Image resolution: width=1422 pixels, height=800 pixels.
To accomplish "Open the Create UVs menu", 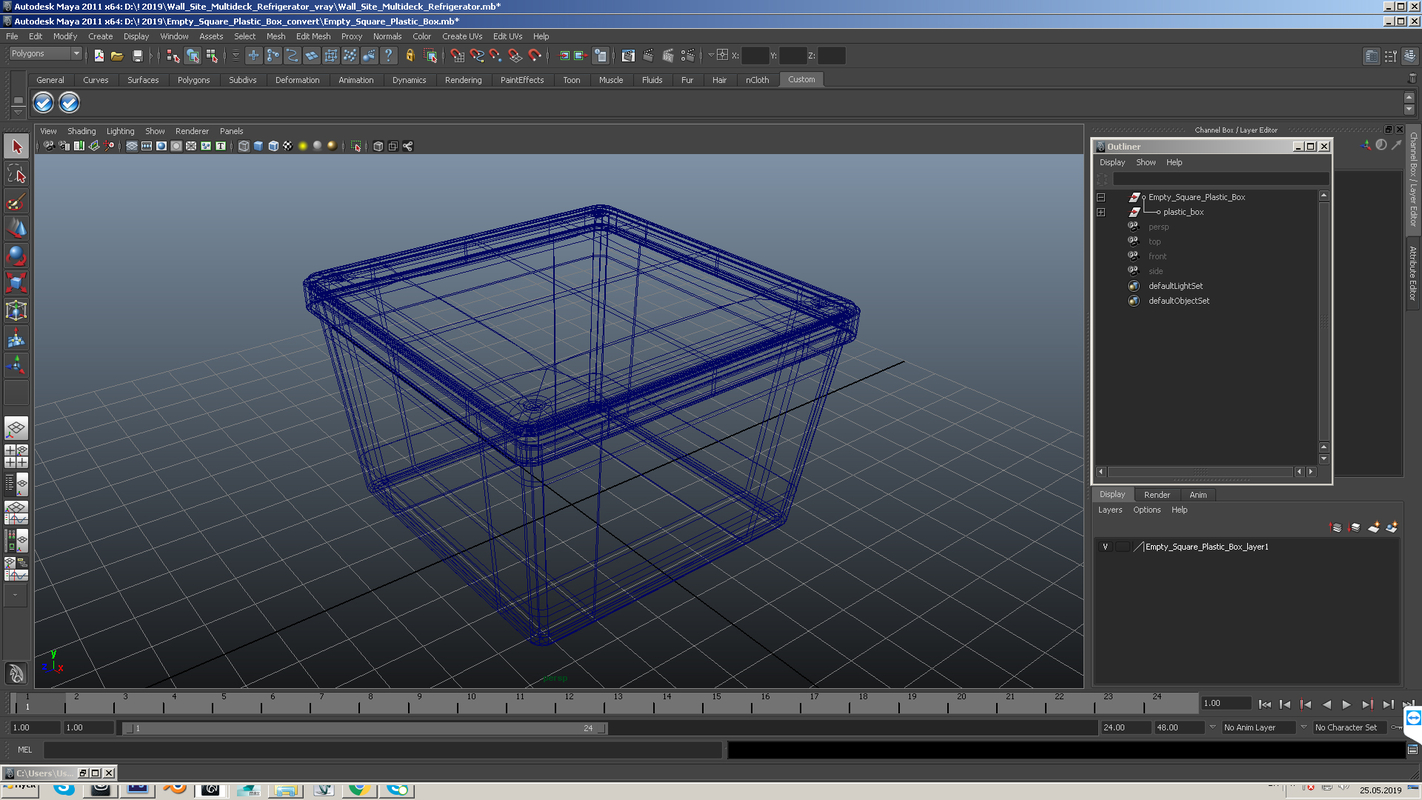I will click(462, 36).
